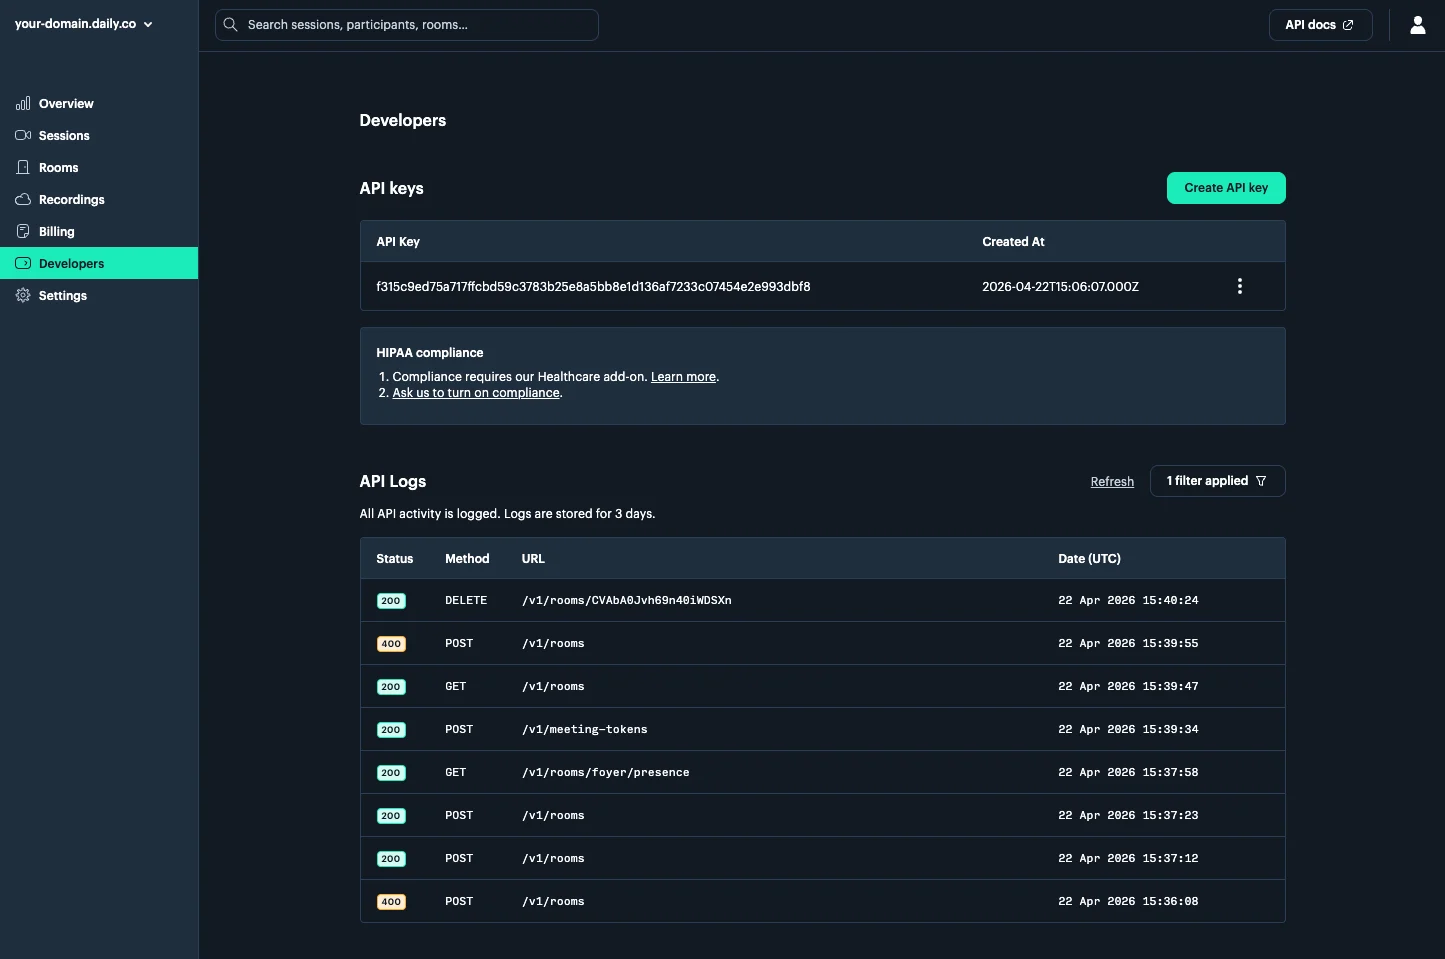Expand the your-domain.daily.co domain switcher

84,24
